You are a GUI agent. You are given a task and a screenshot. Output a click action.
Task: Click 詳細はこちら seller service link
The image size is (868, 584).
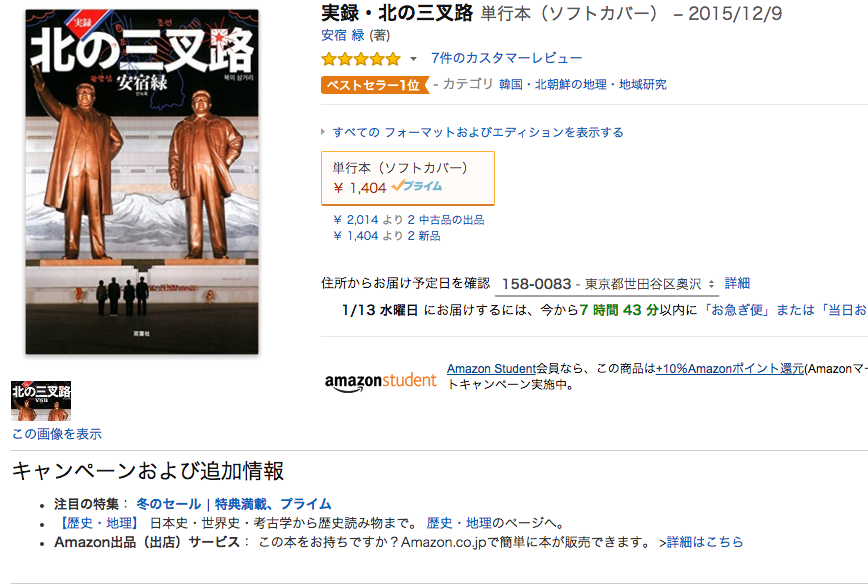pyautogui.click(x=705, y=542)
